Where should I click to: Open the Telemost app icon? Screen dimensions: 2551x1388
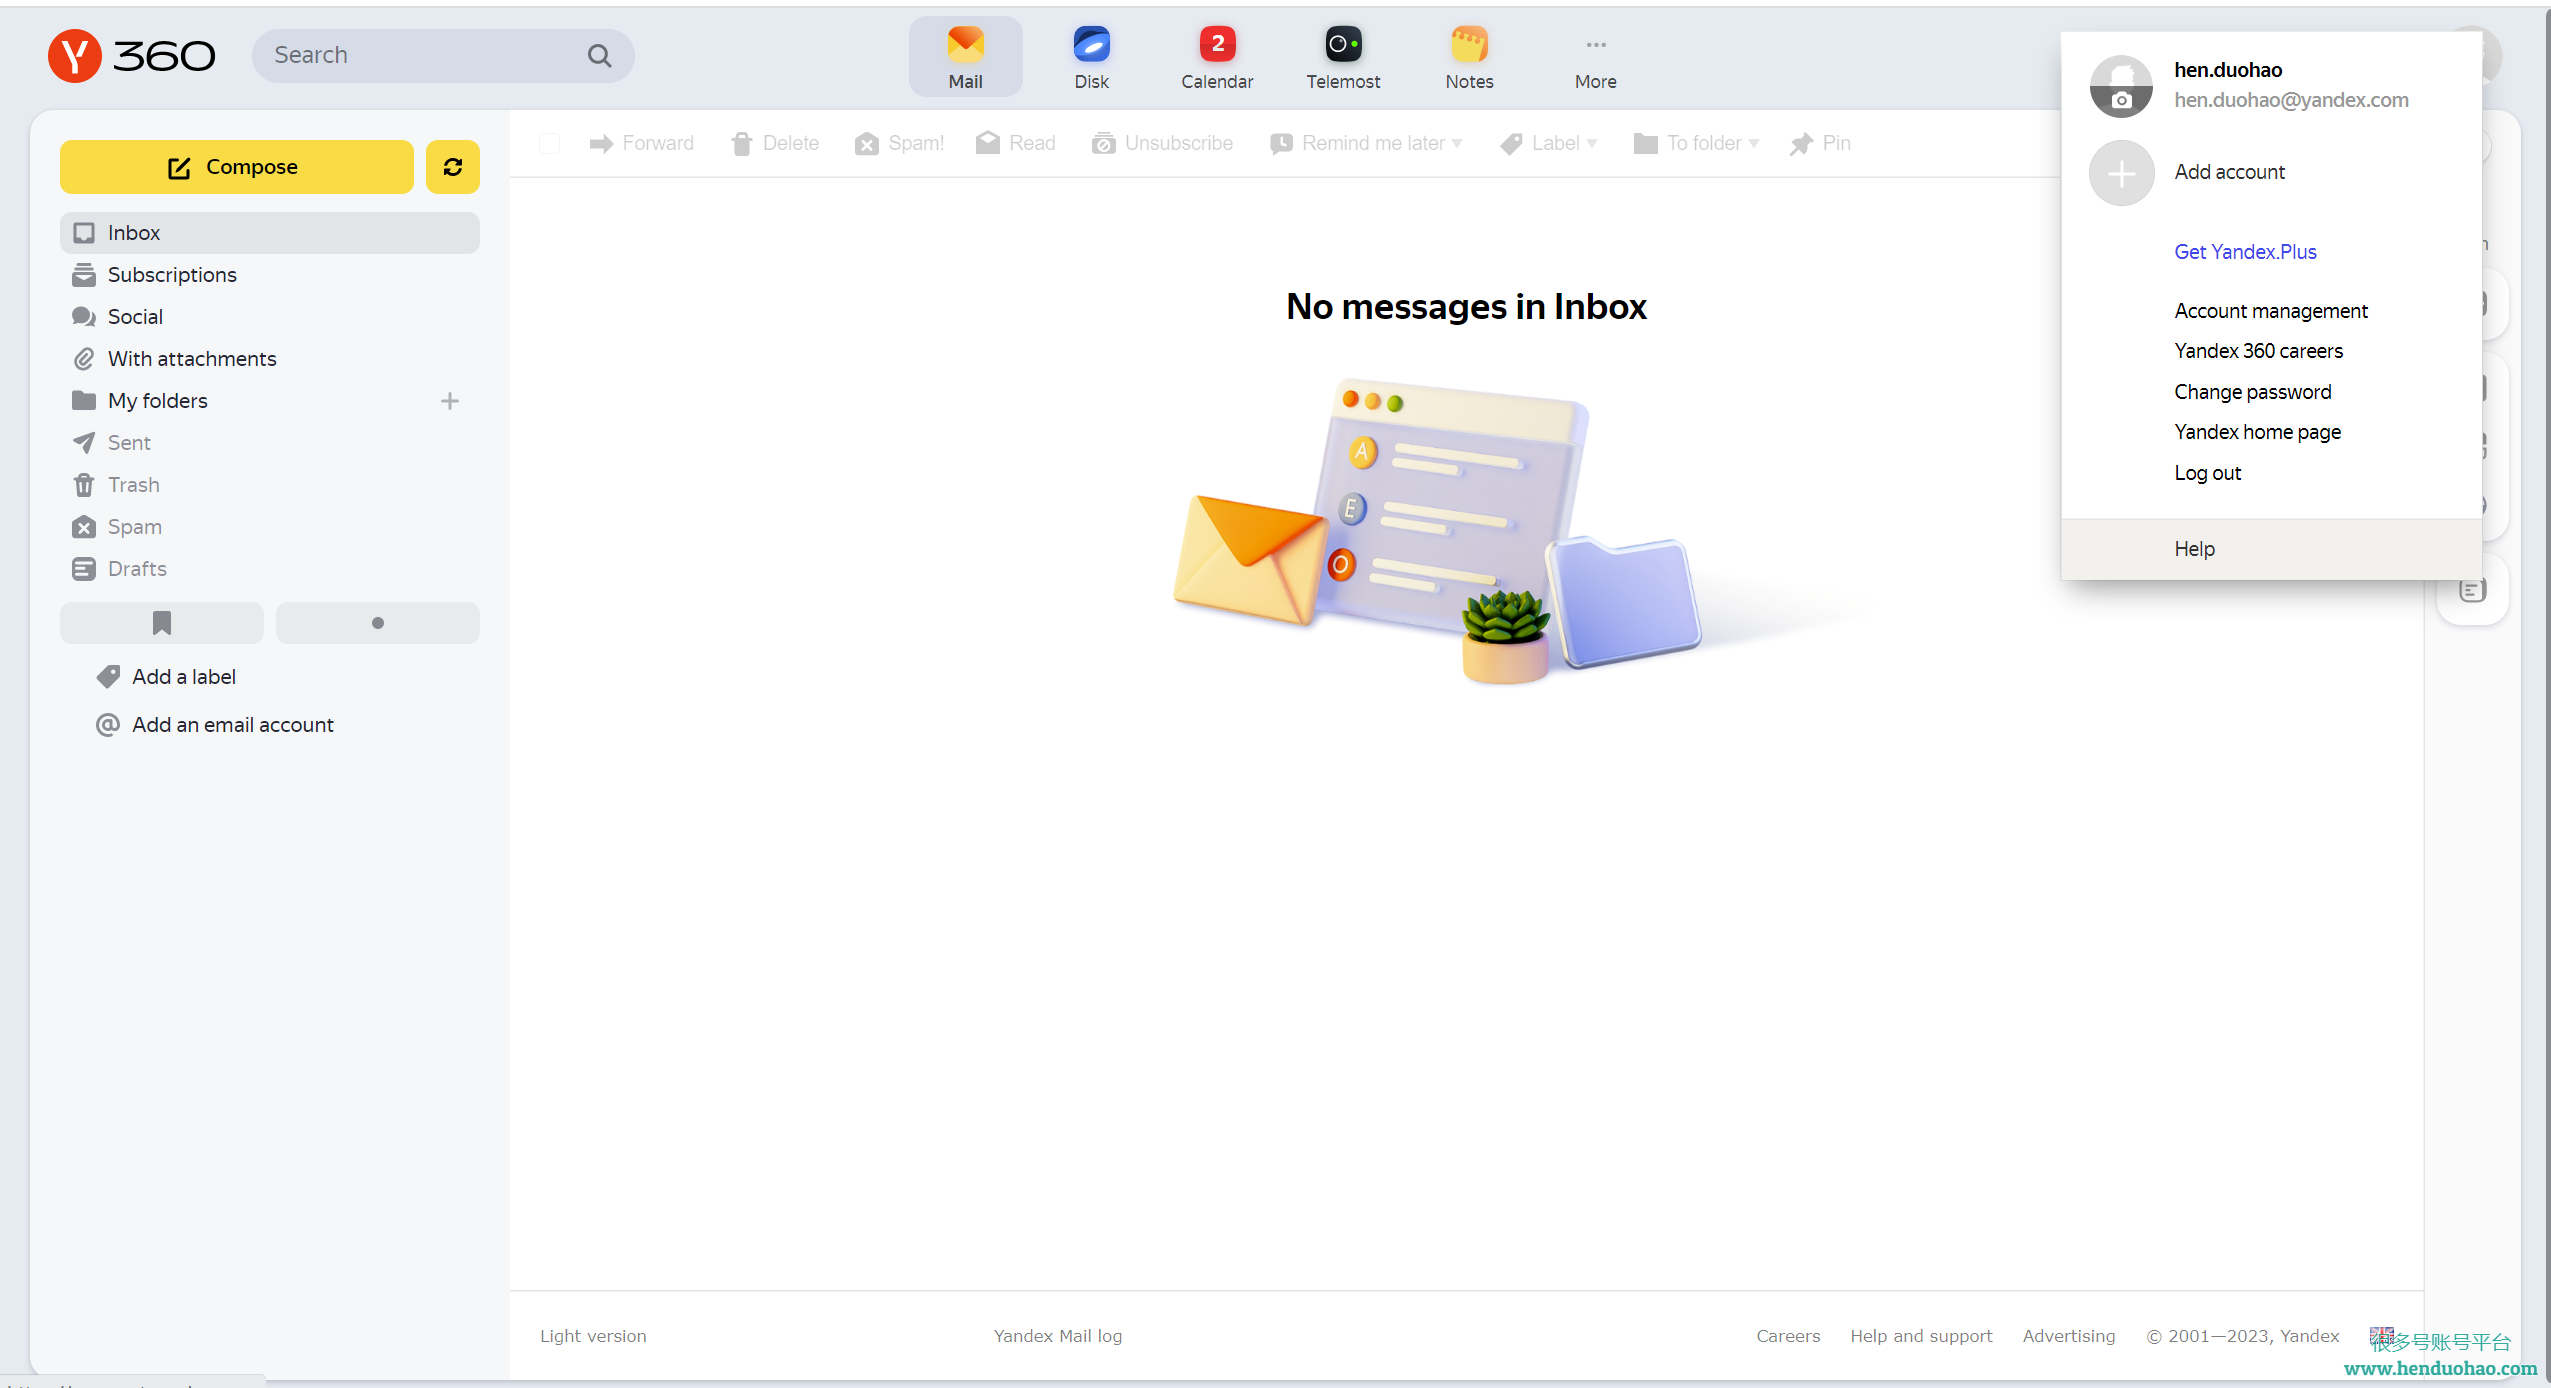click(1343, 57)
